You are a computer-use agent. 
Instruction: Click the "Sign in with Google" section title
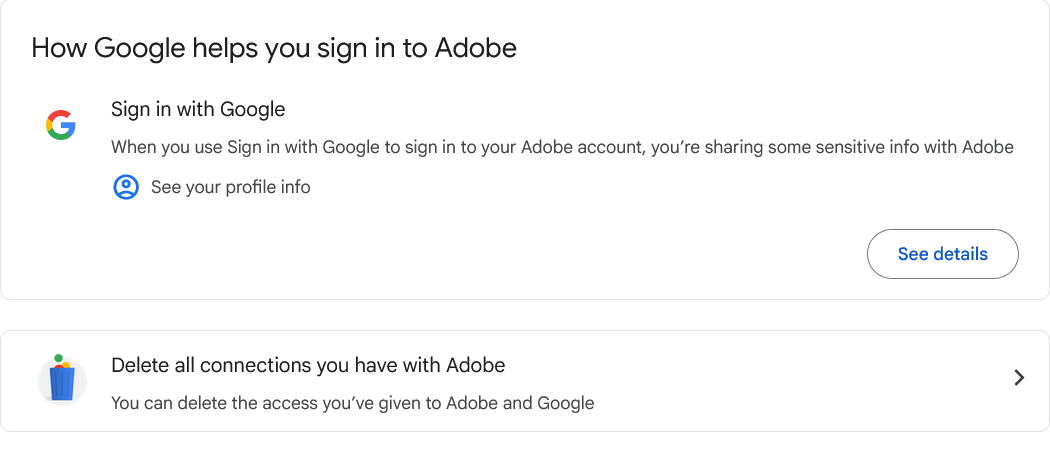point(198,109)
